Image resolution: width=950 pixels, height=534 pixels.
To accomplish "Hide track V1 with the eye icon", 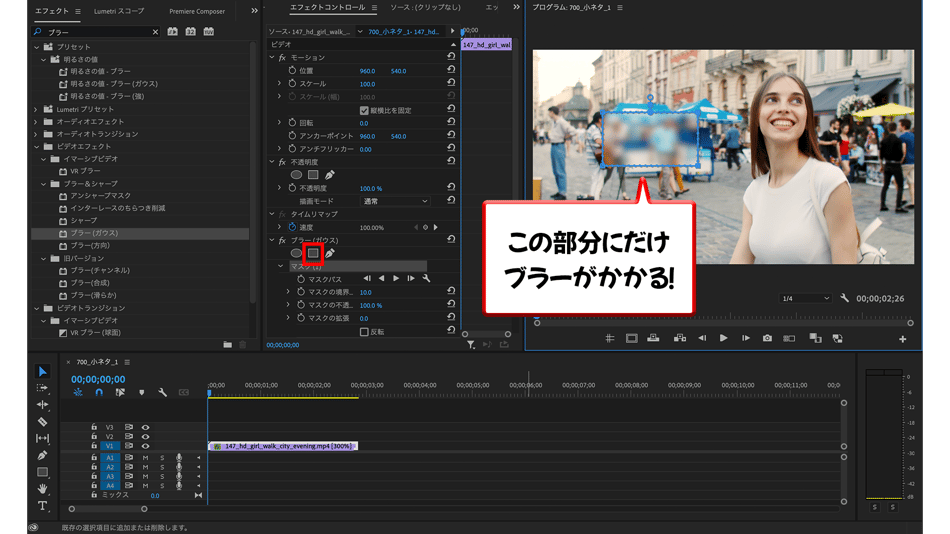I will click(145, 446).
